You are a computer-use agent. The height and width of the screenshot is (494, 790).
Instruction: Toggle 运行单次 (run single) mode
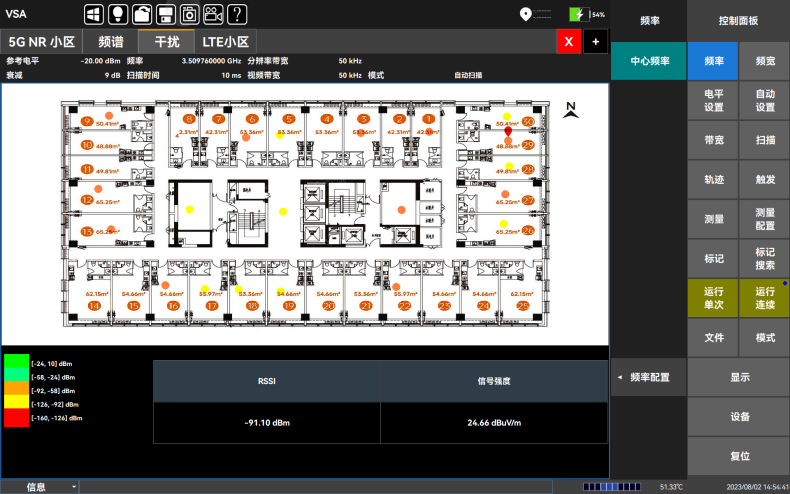pyautogui.click(x=713, y=297)
